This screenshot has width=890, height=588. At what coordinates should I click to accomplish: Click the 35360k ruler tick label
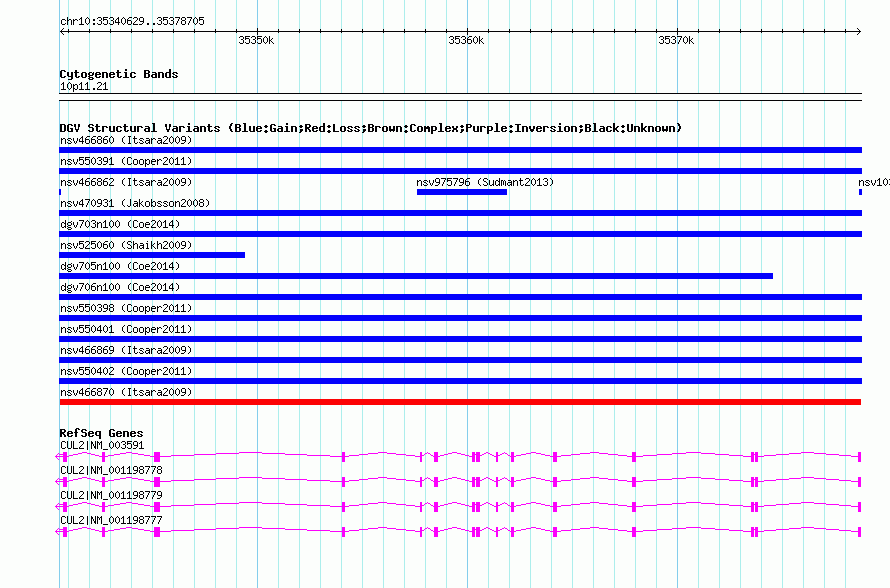click(x=466, y=40)
